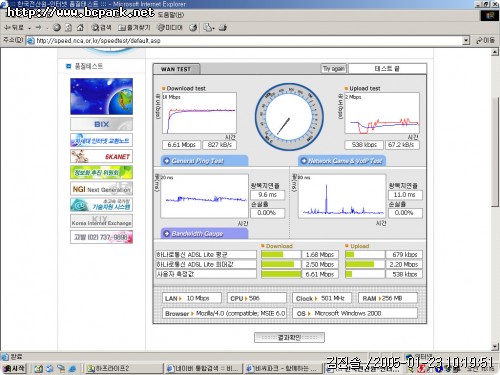Click the OS Microsoft Windows 2000 field
This screenshot has width=500, height=375.
(355, 313)
